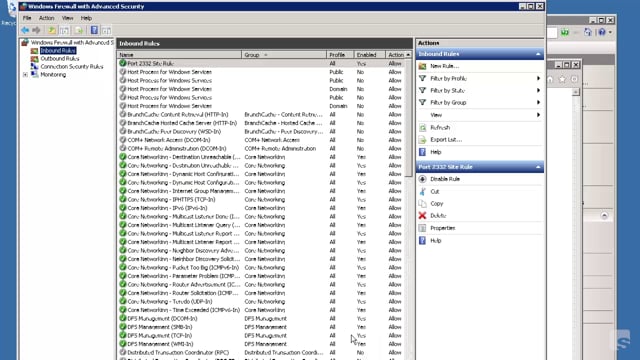
Task: Click the Outbound Rules tree icon
Action: [x=35, y=59]
